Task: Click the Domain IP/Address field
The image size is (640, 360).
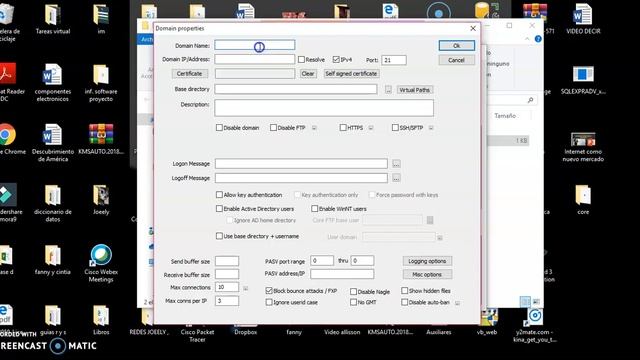Action: (x=255, y=60)
